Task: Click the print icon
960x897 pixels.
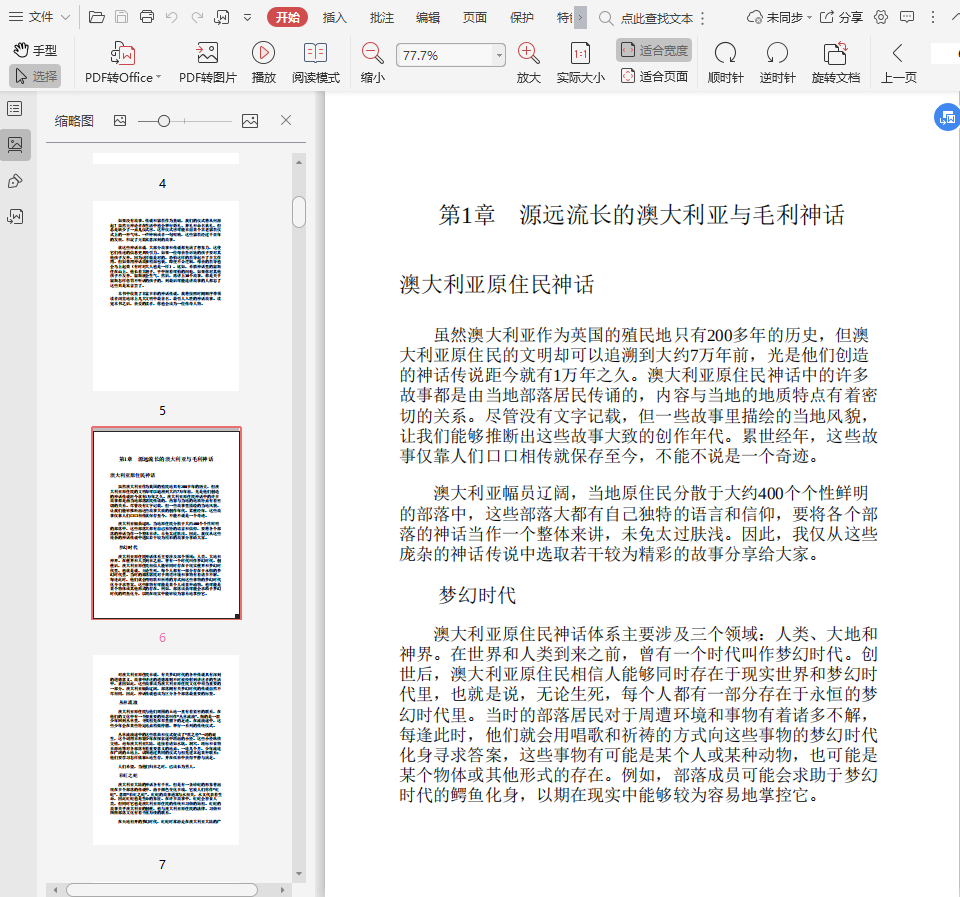Action: click(147, 17)
